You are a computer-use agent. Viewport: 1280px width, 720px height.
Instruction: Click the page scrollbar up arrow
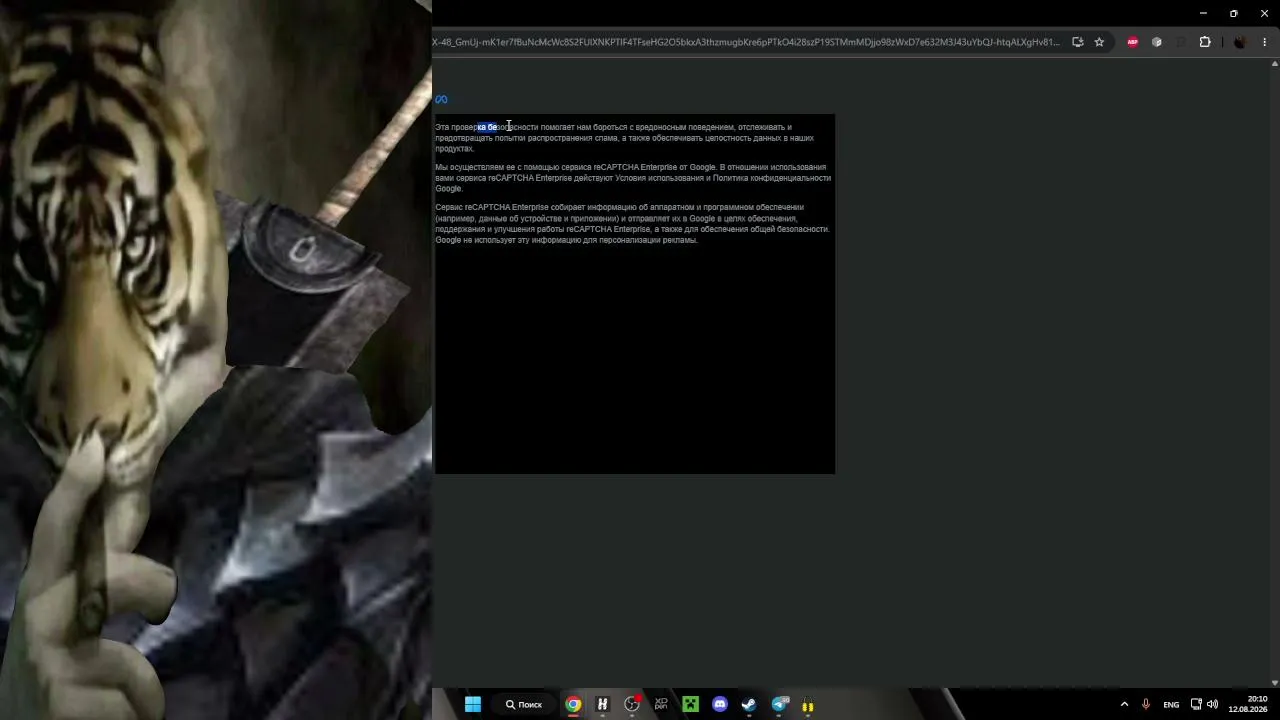coord(1275,64)
